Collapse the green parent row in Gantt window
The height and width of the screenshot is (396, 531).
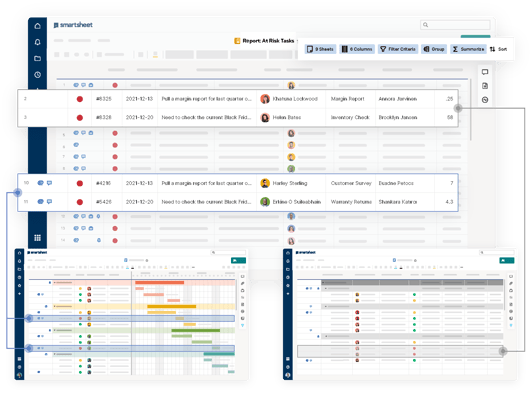[x=55, y=330]
